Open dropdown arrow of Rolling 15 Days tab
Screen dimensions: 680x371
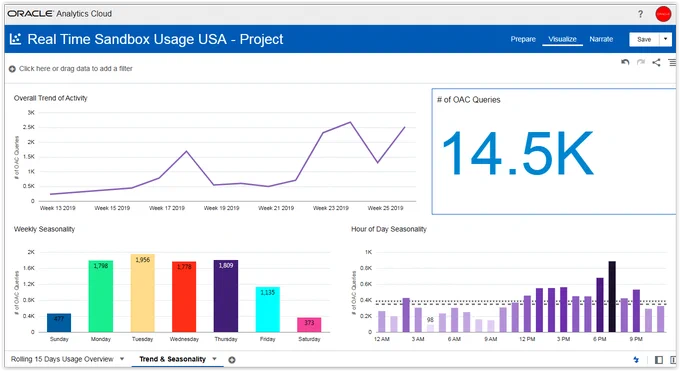point(122,359)
